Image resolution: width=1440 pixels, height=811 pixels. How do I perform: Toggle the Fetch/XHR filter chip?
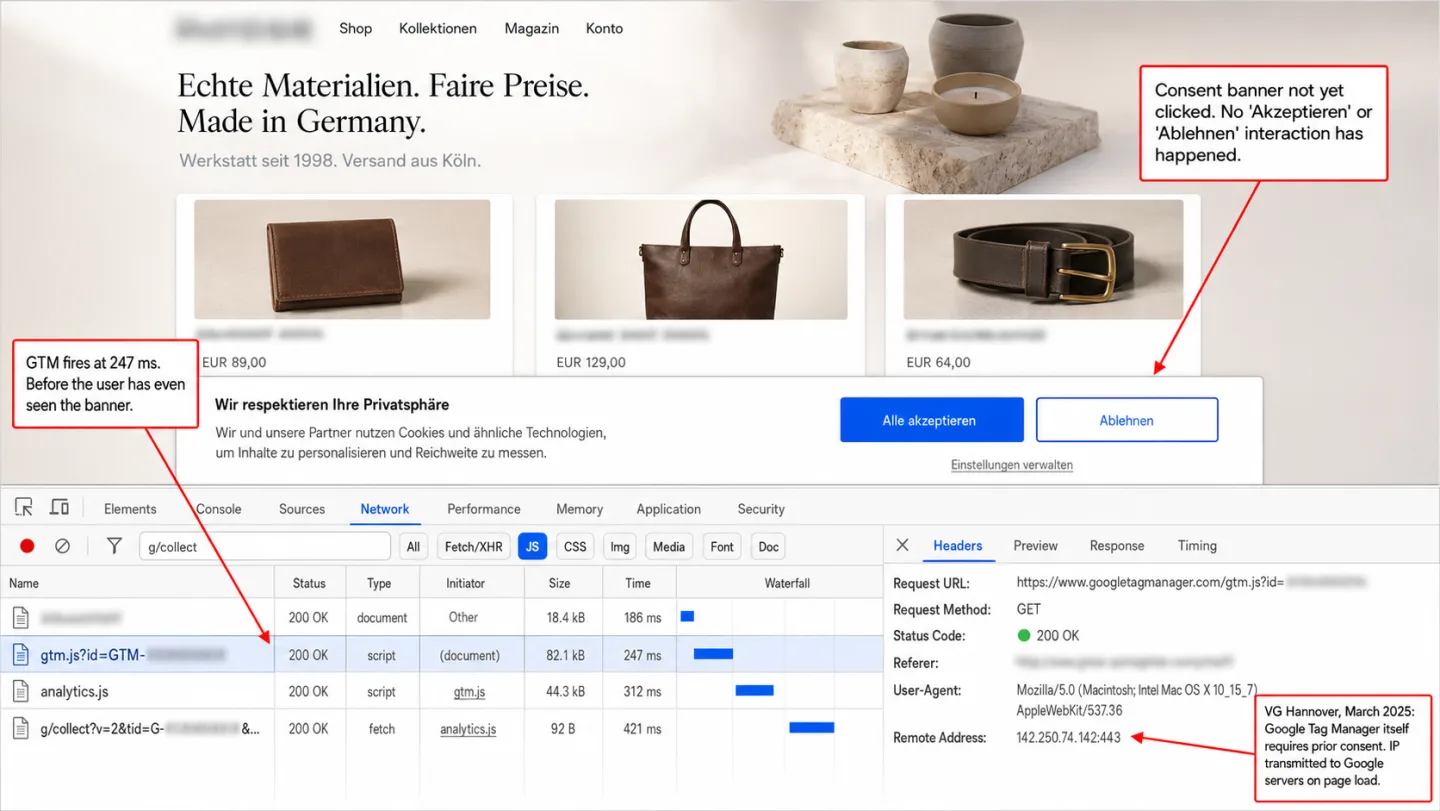[474, 546]
